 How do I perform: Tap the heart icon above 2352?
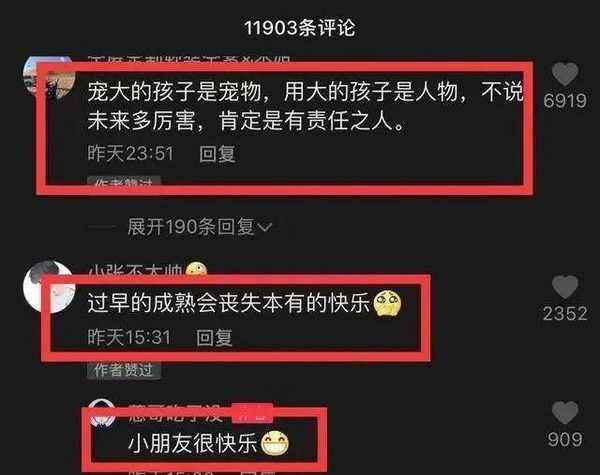565,287
